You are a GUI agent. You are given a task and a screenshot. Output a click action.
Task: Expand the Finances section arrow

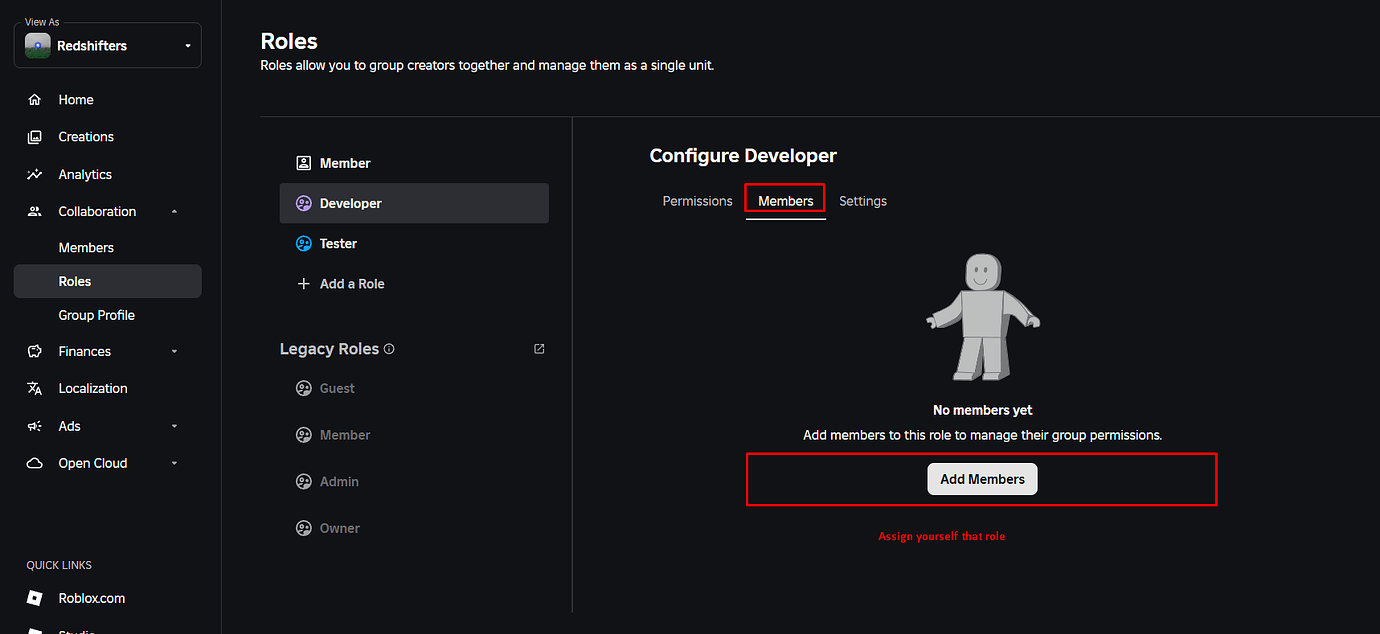click(x=175, y=351)
